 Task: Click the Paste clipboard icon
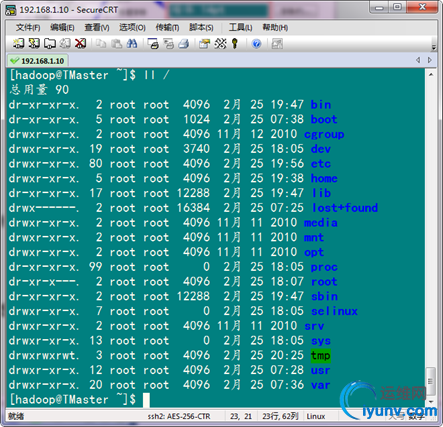(x=116, y=43)
